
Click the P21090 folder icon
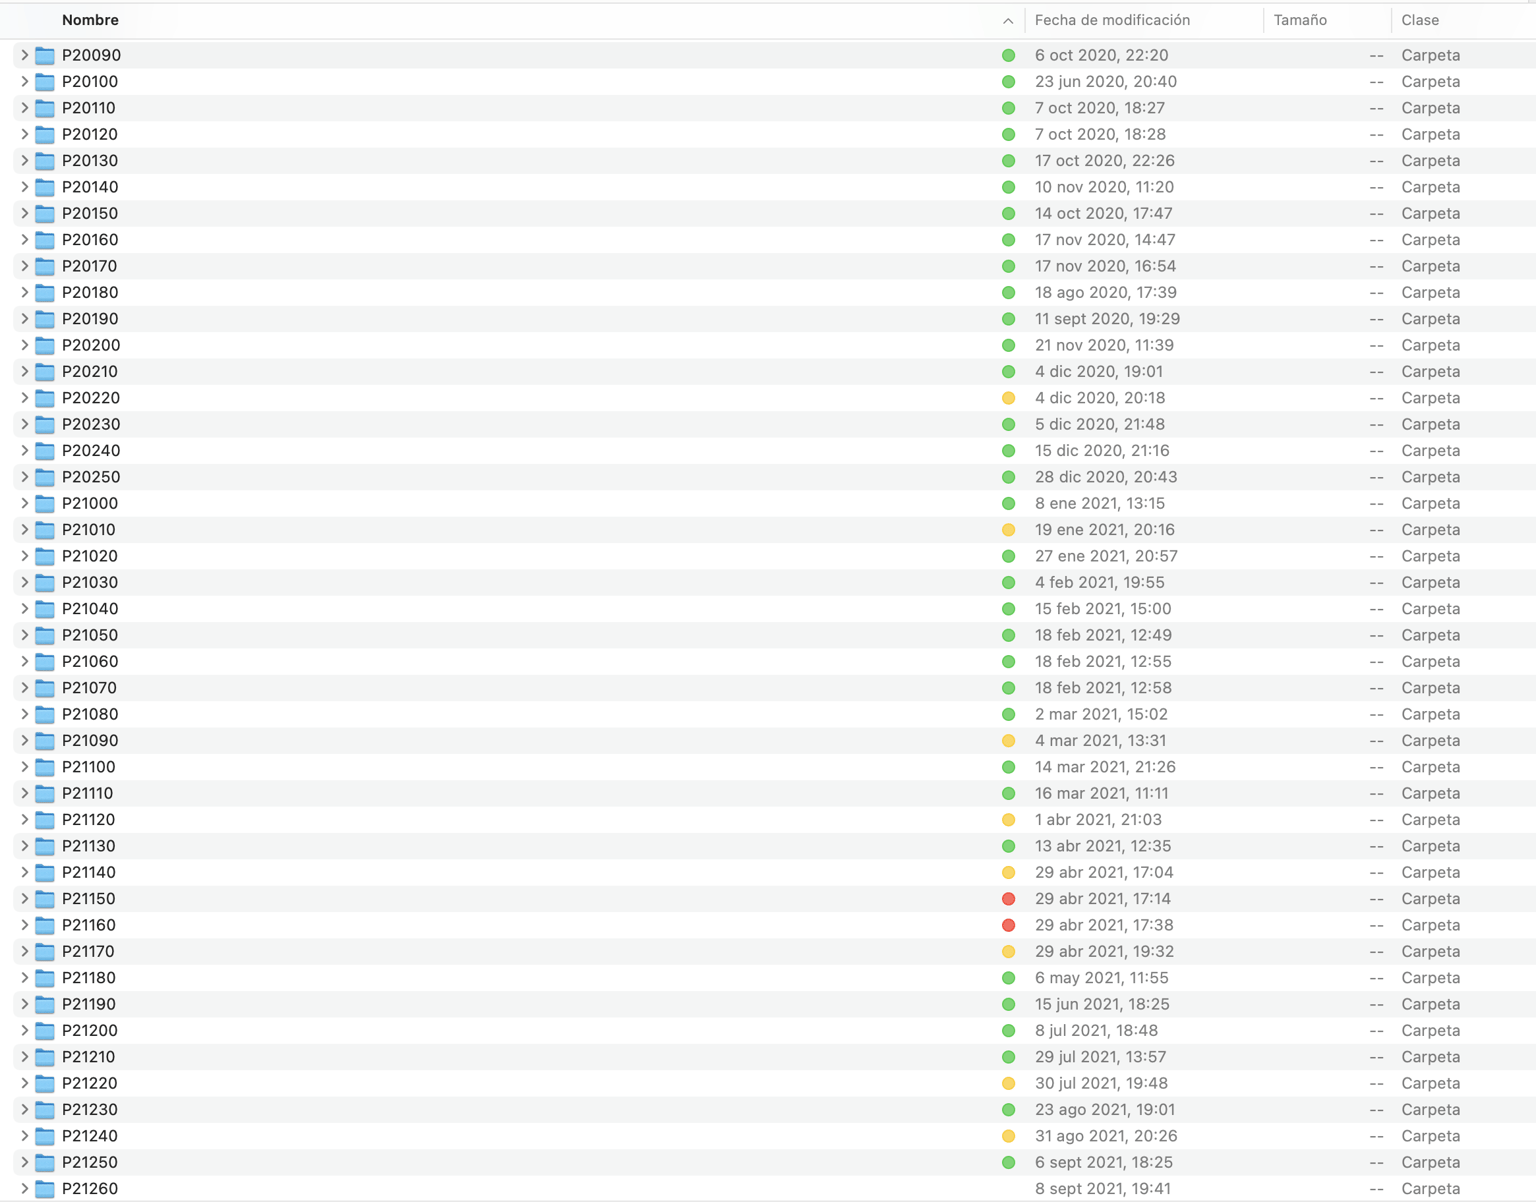pos(45,740)
